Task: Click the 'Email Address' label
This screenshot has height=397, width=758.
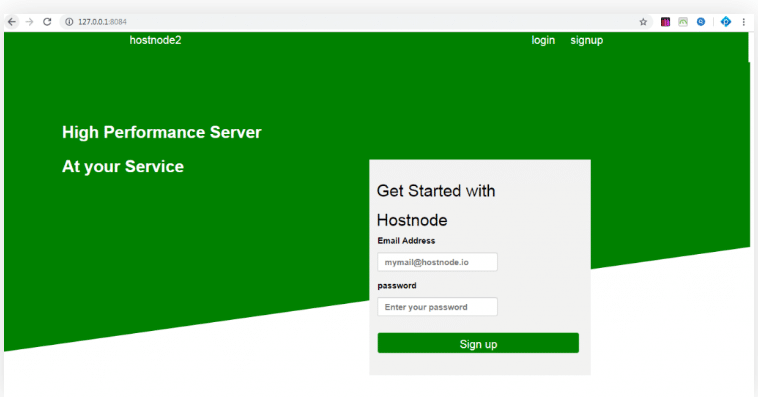Action: click(x=406, y=241)
